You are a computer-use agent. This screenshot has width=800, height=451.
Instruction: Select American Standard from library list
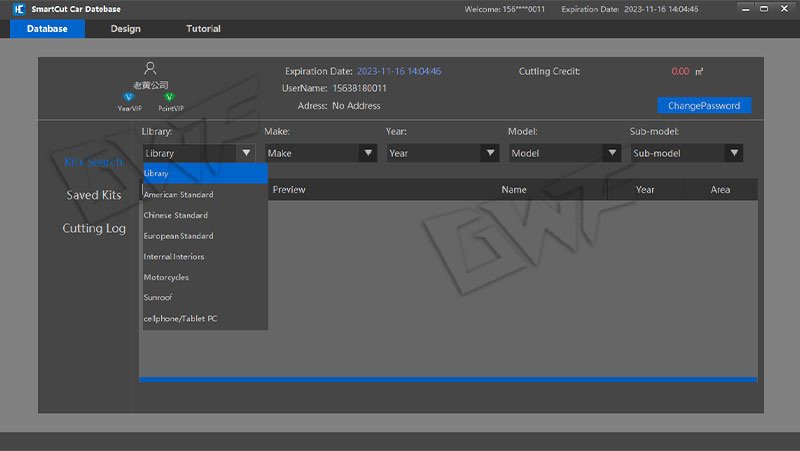coord(179,194)
